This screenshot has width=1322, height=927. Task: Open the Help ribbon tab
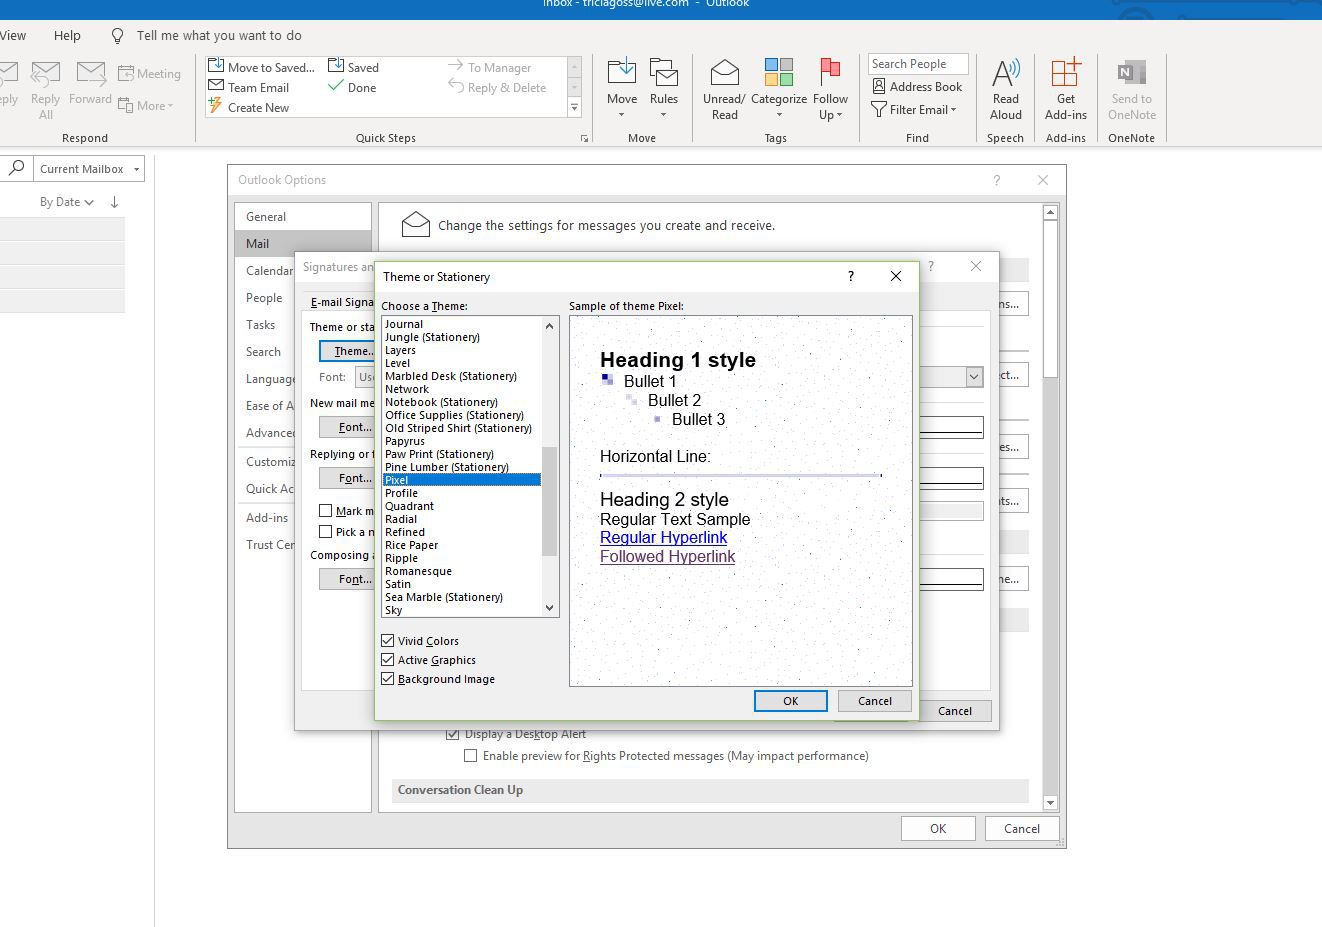click(67, 35)
